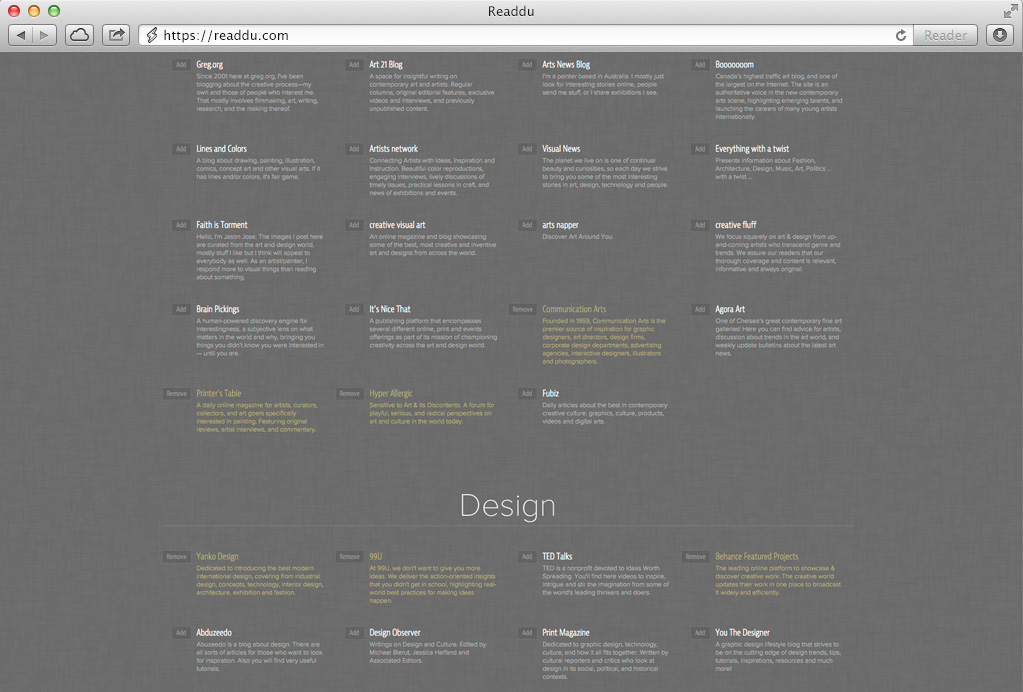The image size is (1023, 692).
Task: Add the Art 21 Blog feed
Action: 354,65
